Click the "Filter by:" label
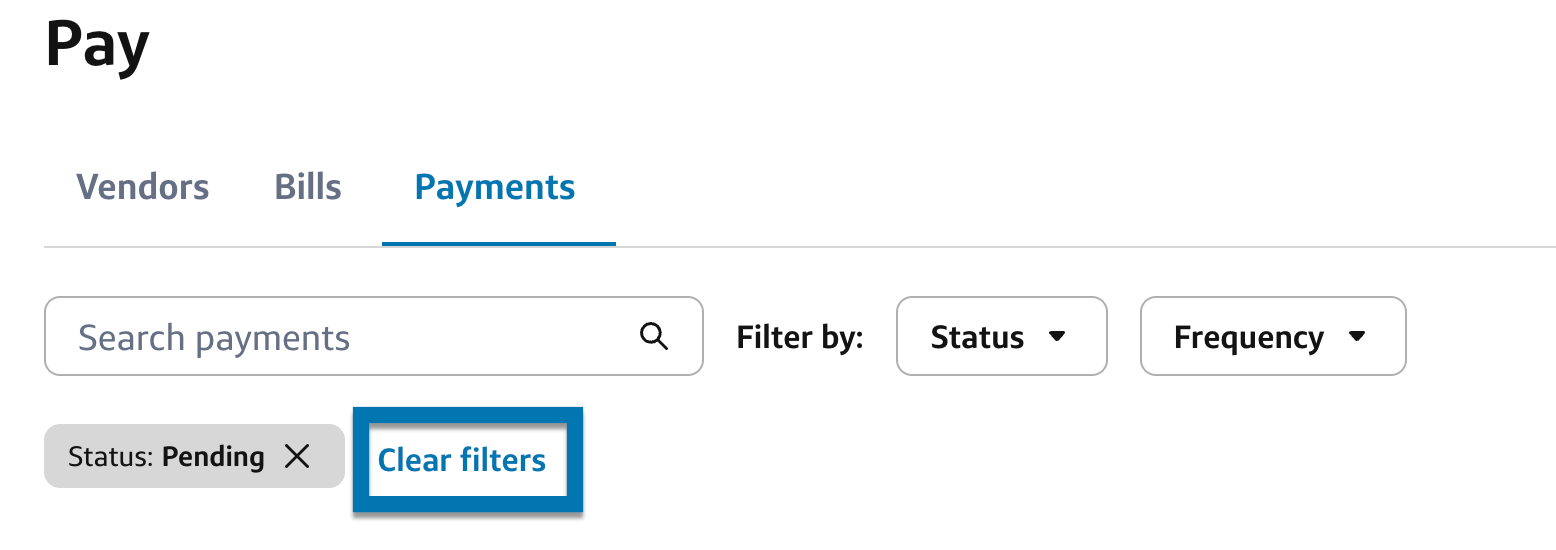This screenshot has height=550, width=1556. pyautogui.click(x=800, y=337)
